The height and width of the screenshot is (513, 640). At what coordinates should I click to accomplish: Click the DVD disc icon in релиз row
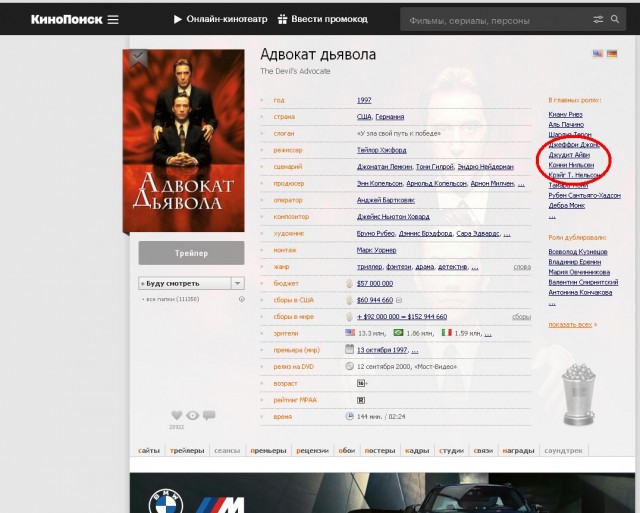click(x=349, y=366)
